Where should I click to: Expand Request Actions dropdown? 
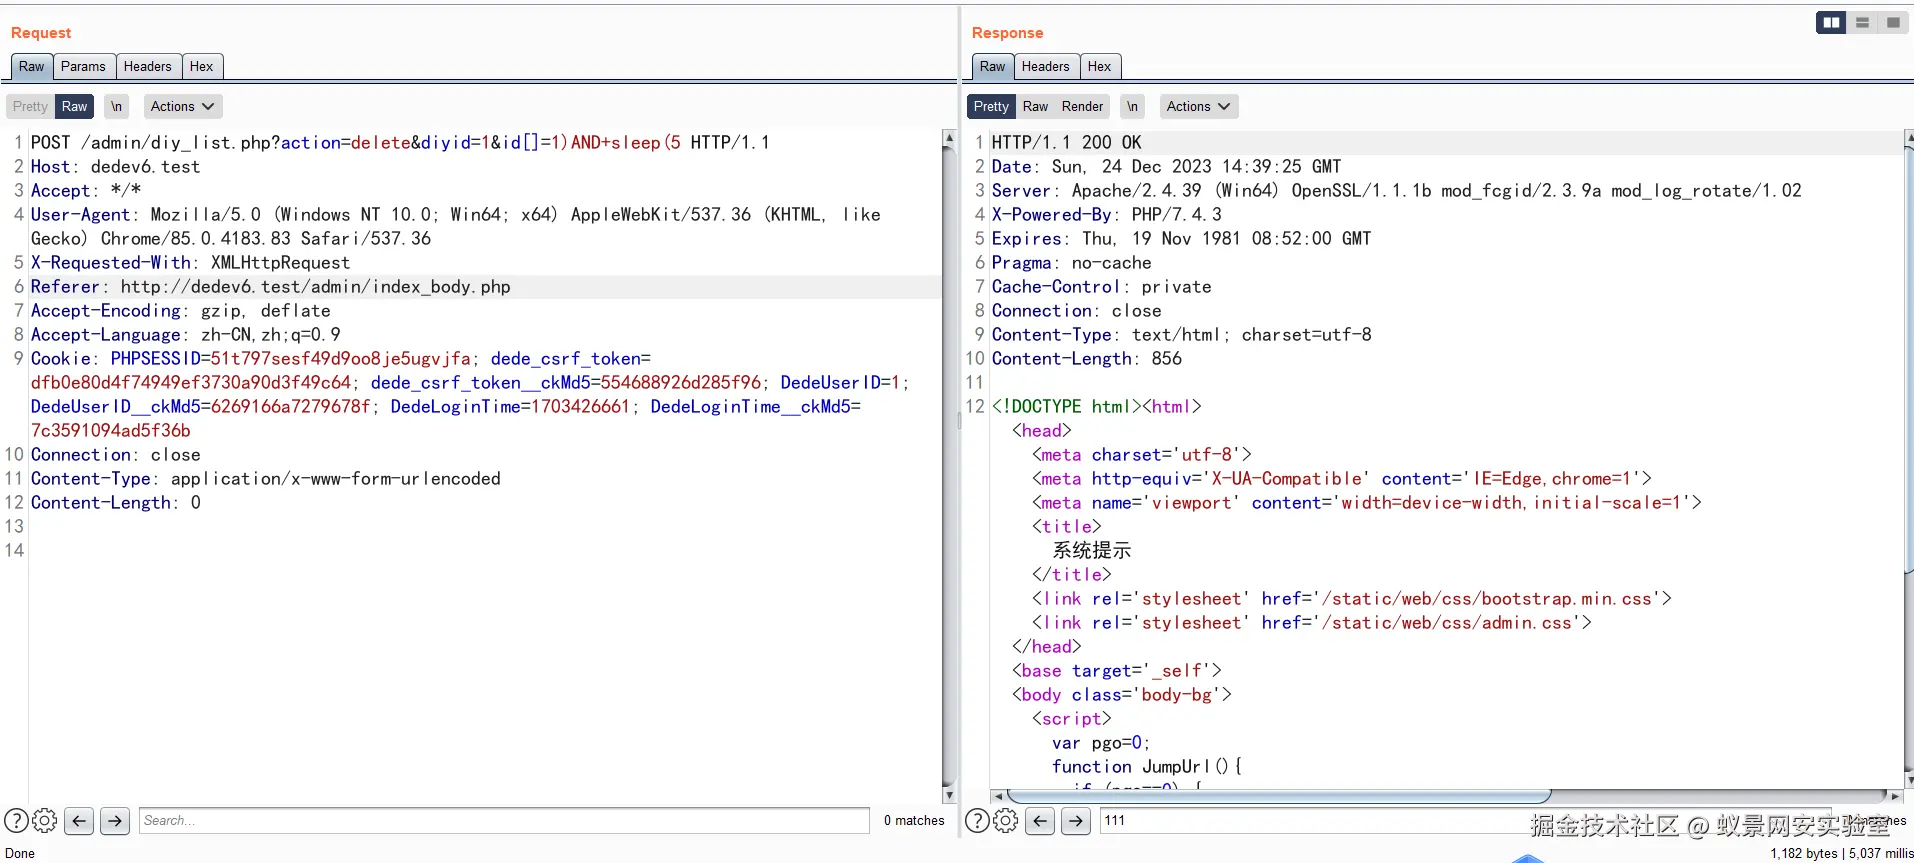(x=182, y=106)
